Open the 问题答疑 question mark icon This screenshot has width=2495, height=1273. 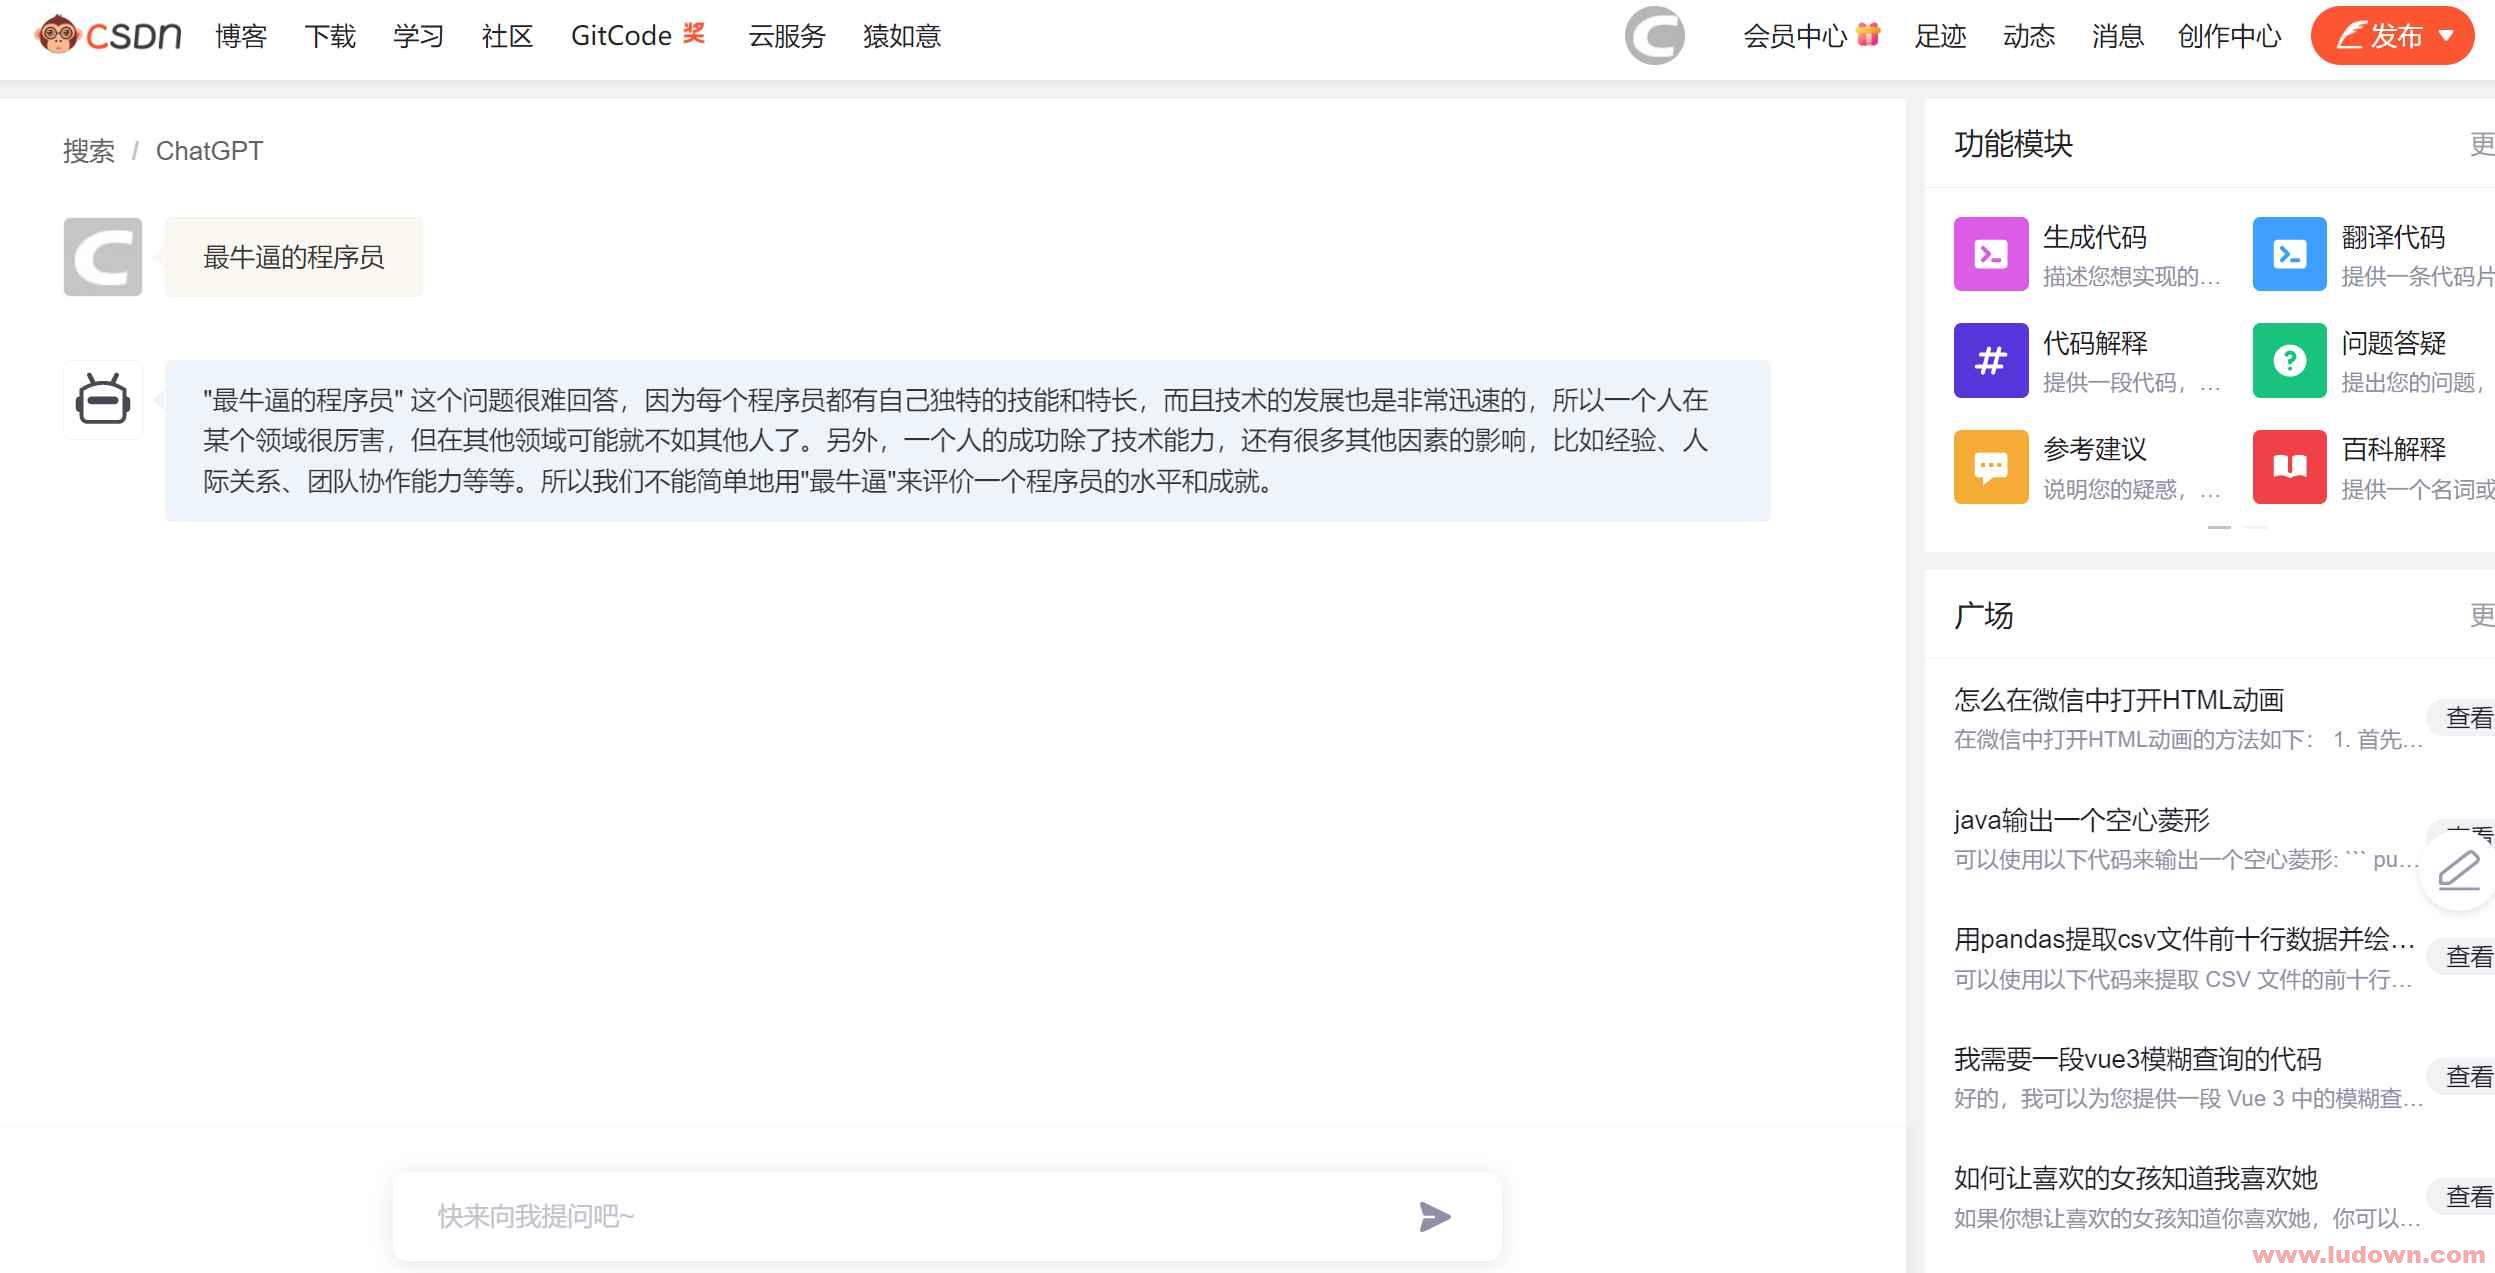[2290, 360]
